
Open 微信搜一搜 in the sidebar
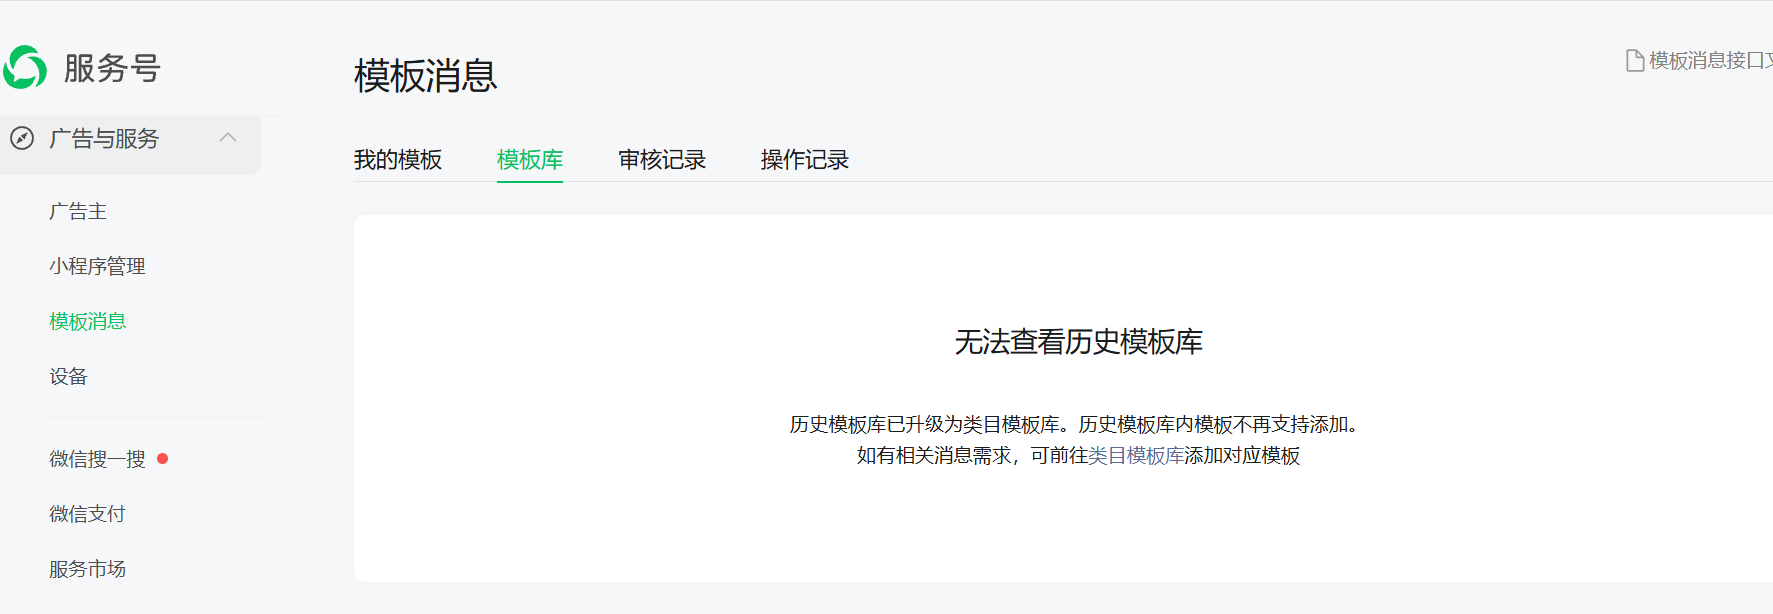[x=97, y=459]
